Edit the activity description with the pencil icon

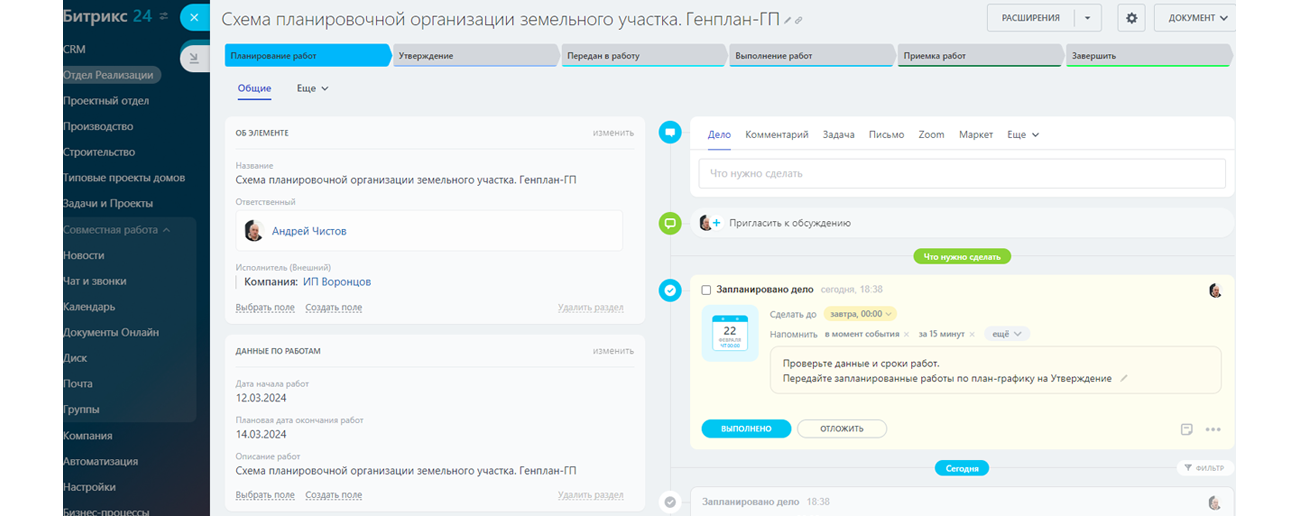click(1124, 378)
